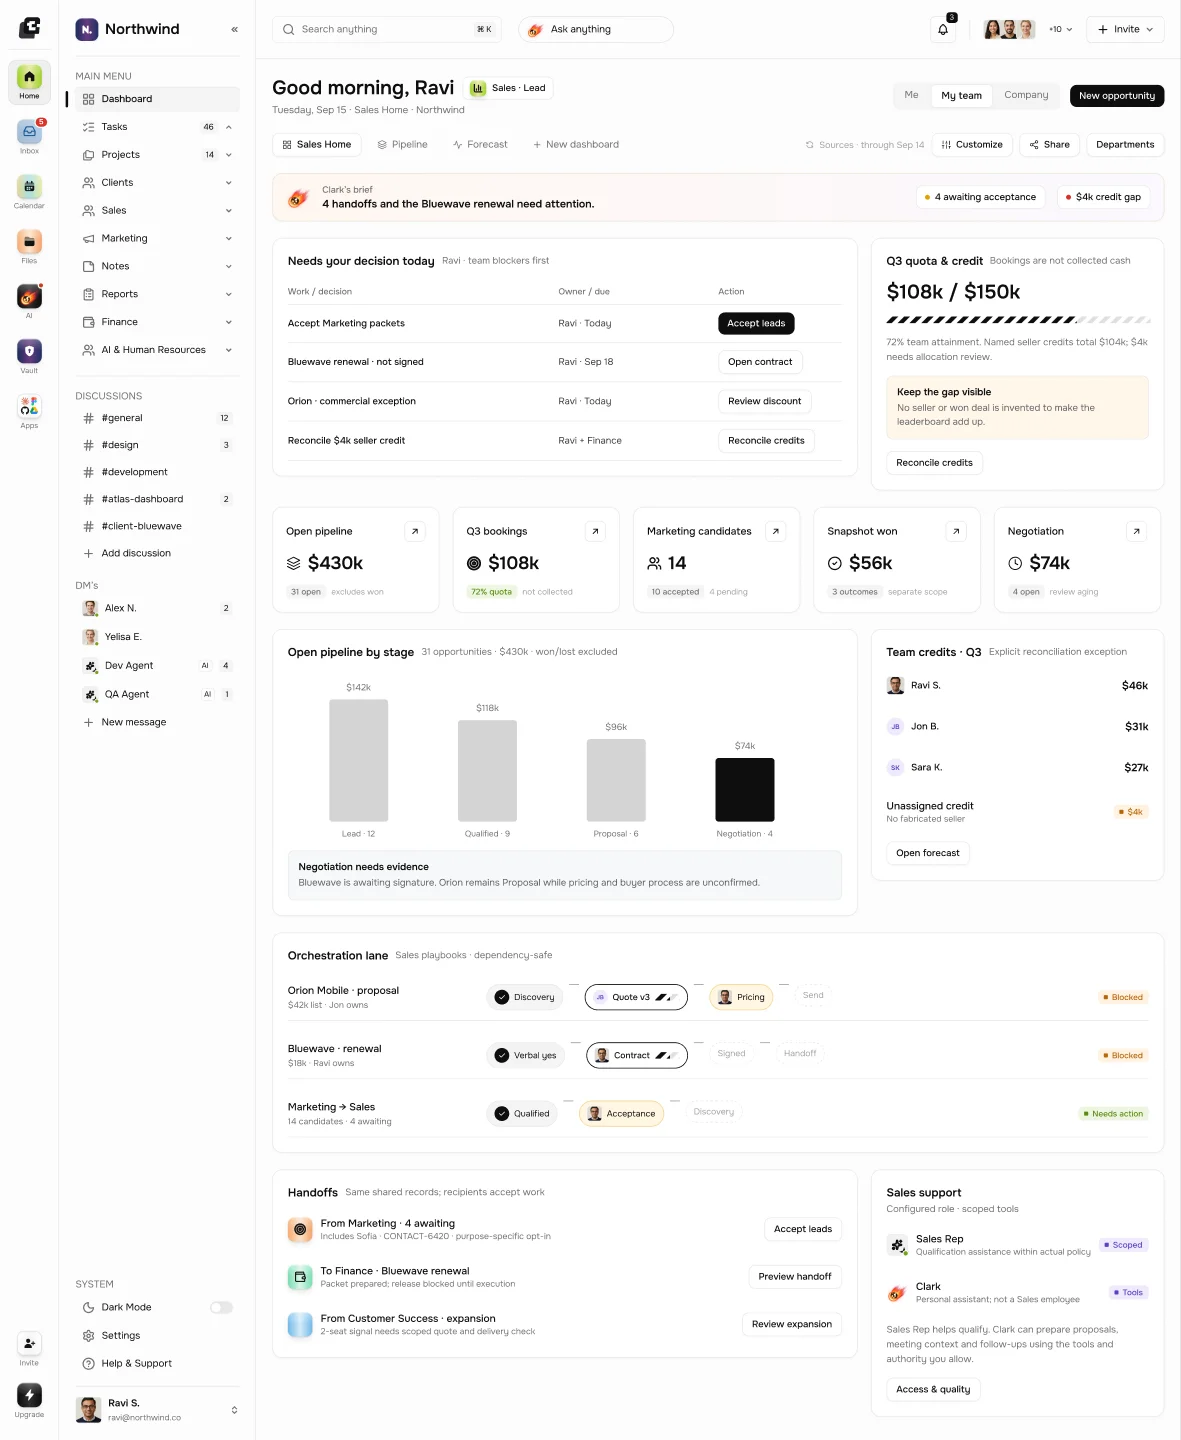Click the Ask anything field

(x=596, y=29)
